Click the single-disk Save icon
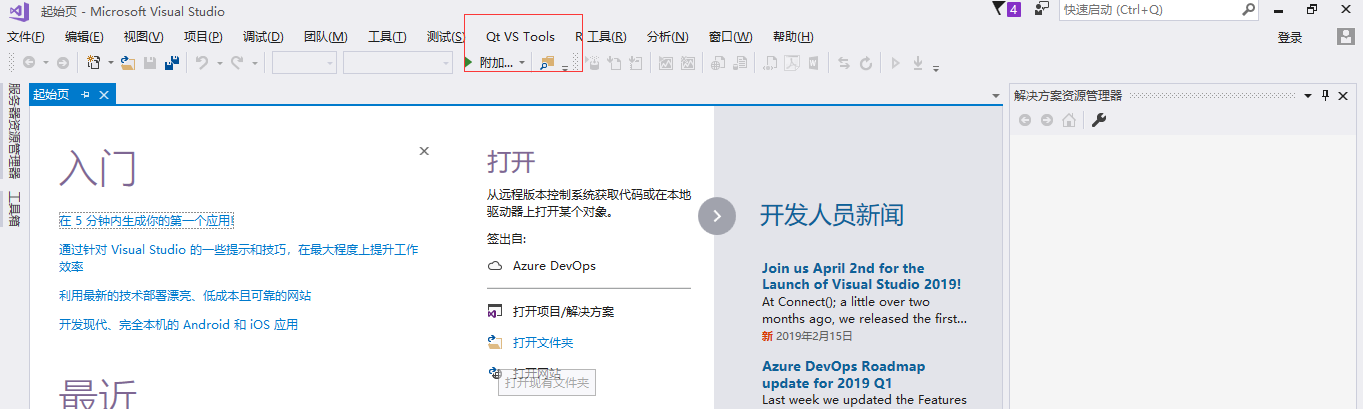 [150, 63]
